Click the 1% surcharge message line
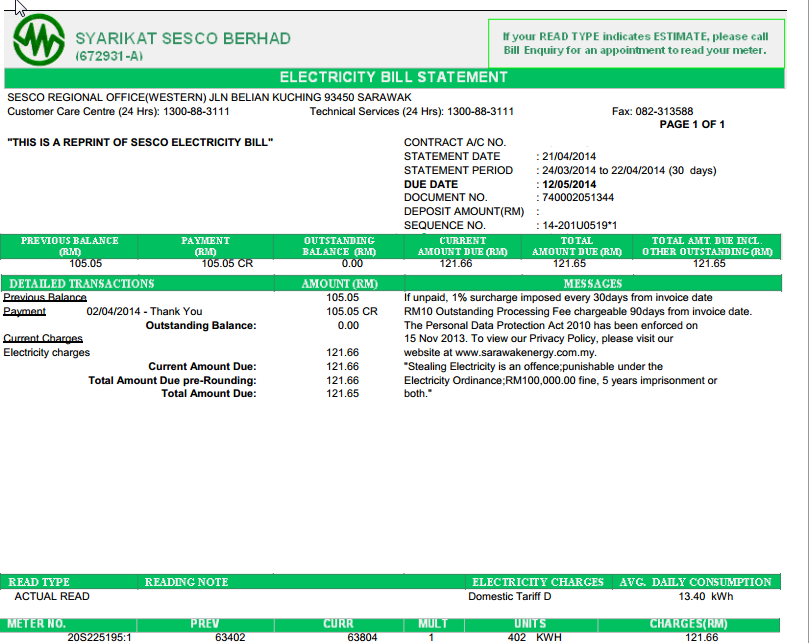 558,298
